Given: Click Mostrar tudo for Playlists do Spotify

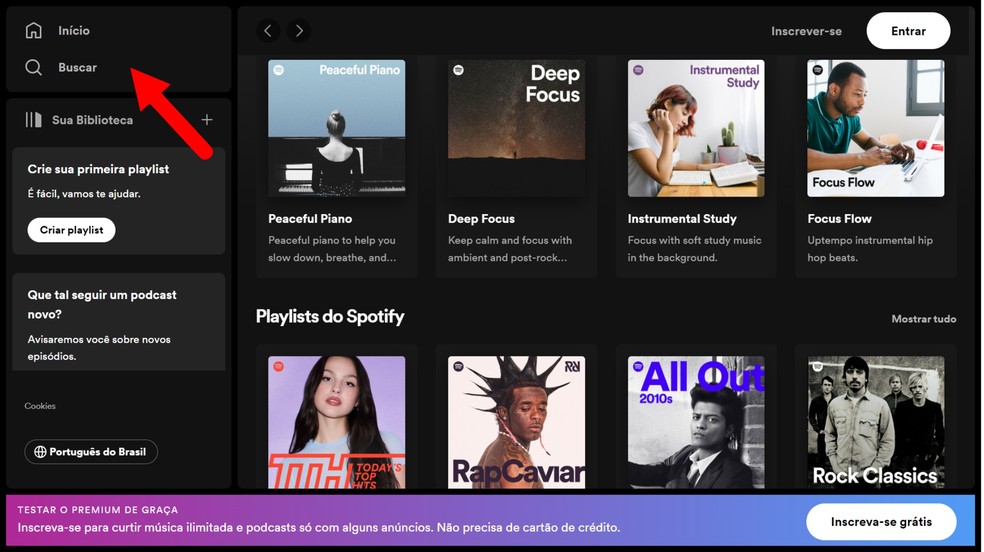Looking at the screenshot, I should click(x=924, y=319).
